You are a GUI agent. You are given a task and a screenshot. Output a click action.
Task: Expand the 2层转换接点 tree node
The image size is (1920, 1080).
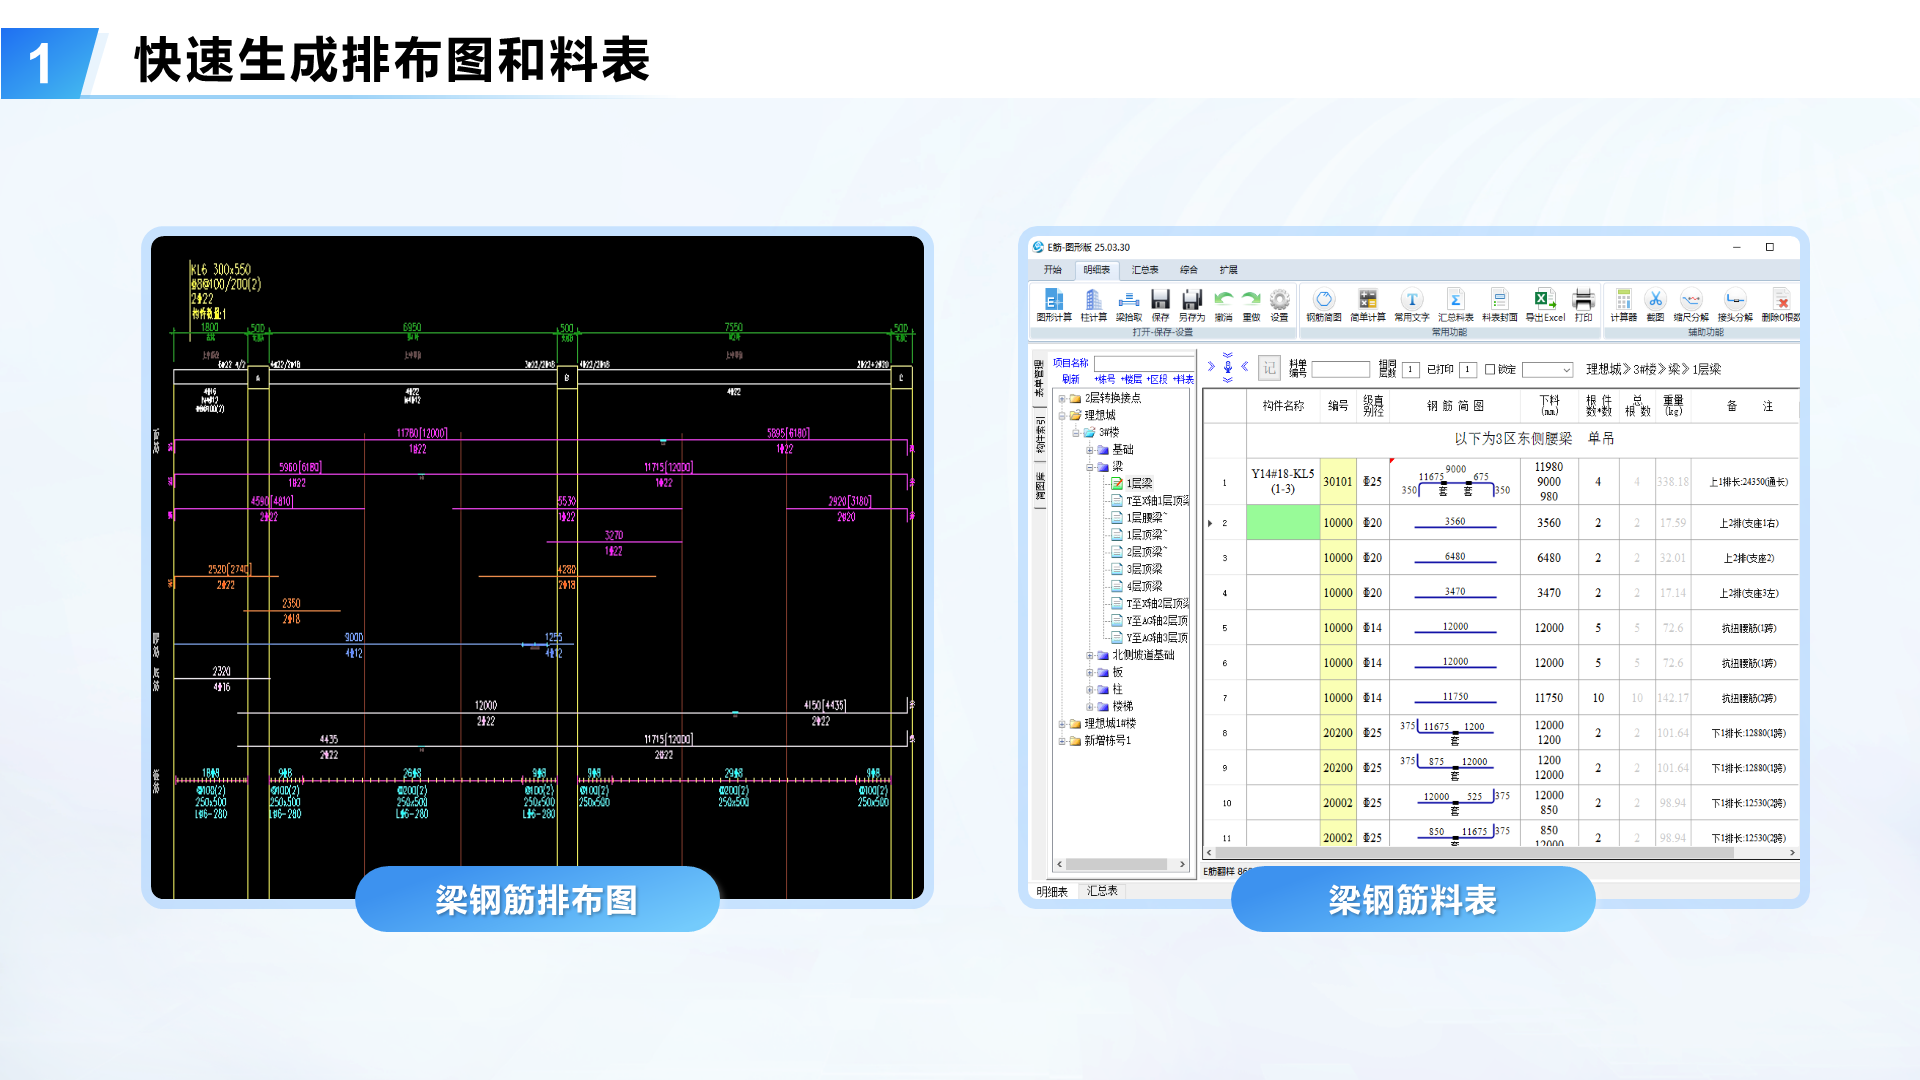1062,398
